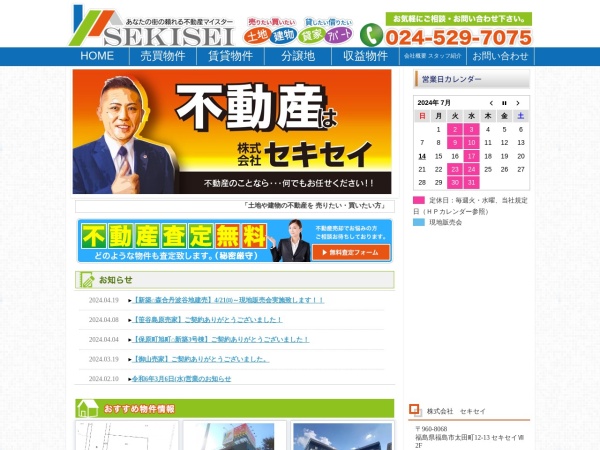Screen dimensions: 600x450
Task: Select July 2 on calendar
Action: tap(455, 129)
